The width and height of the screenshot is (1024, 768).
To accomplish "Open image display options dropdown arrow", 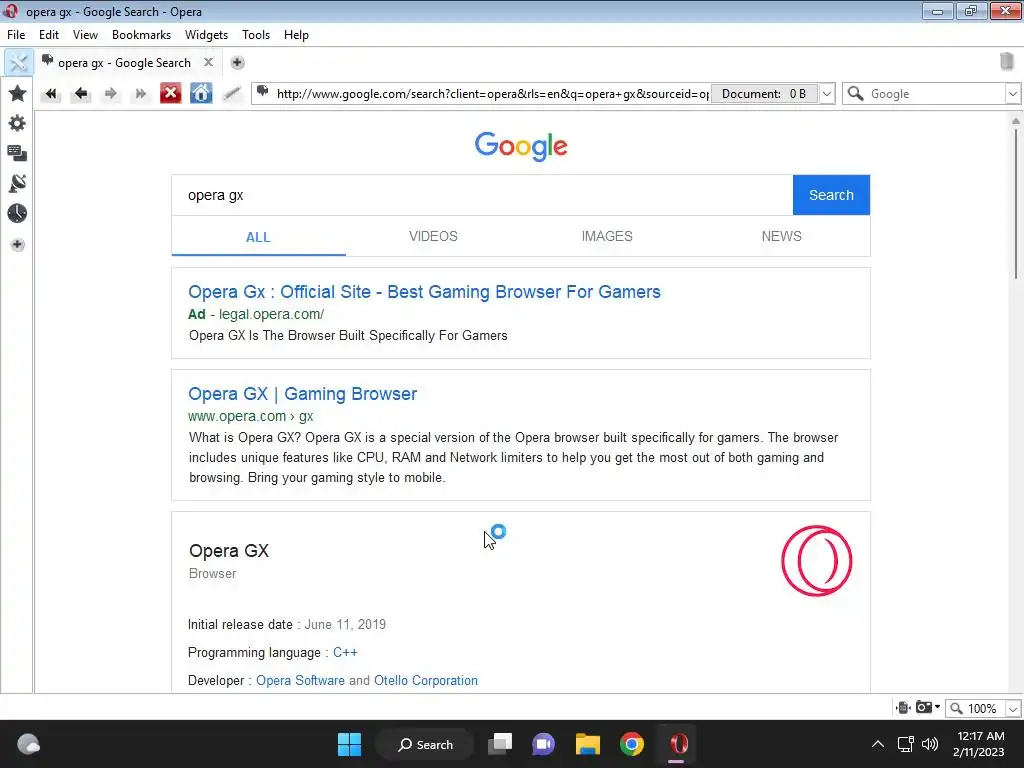I will pos(938,707).
